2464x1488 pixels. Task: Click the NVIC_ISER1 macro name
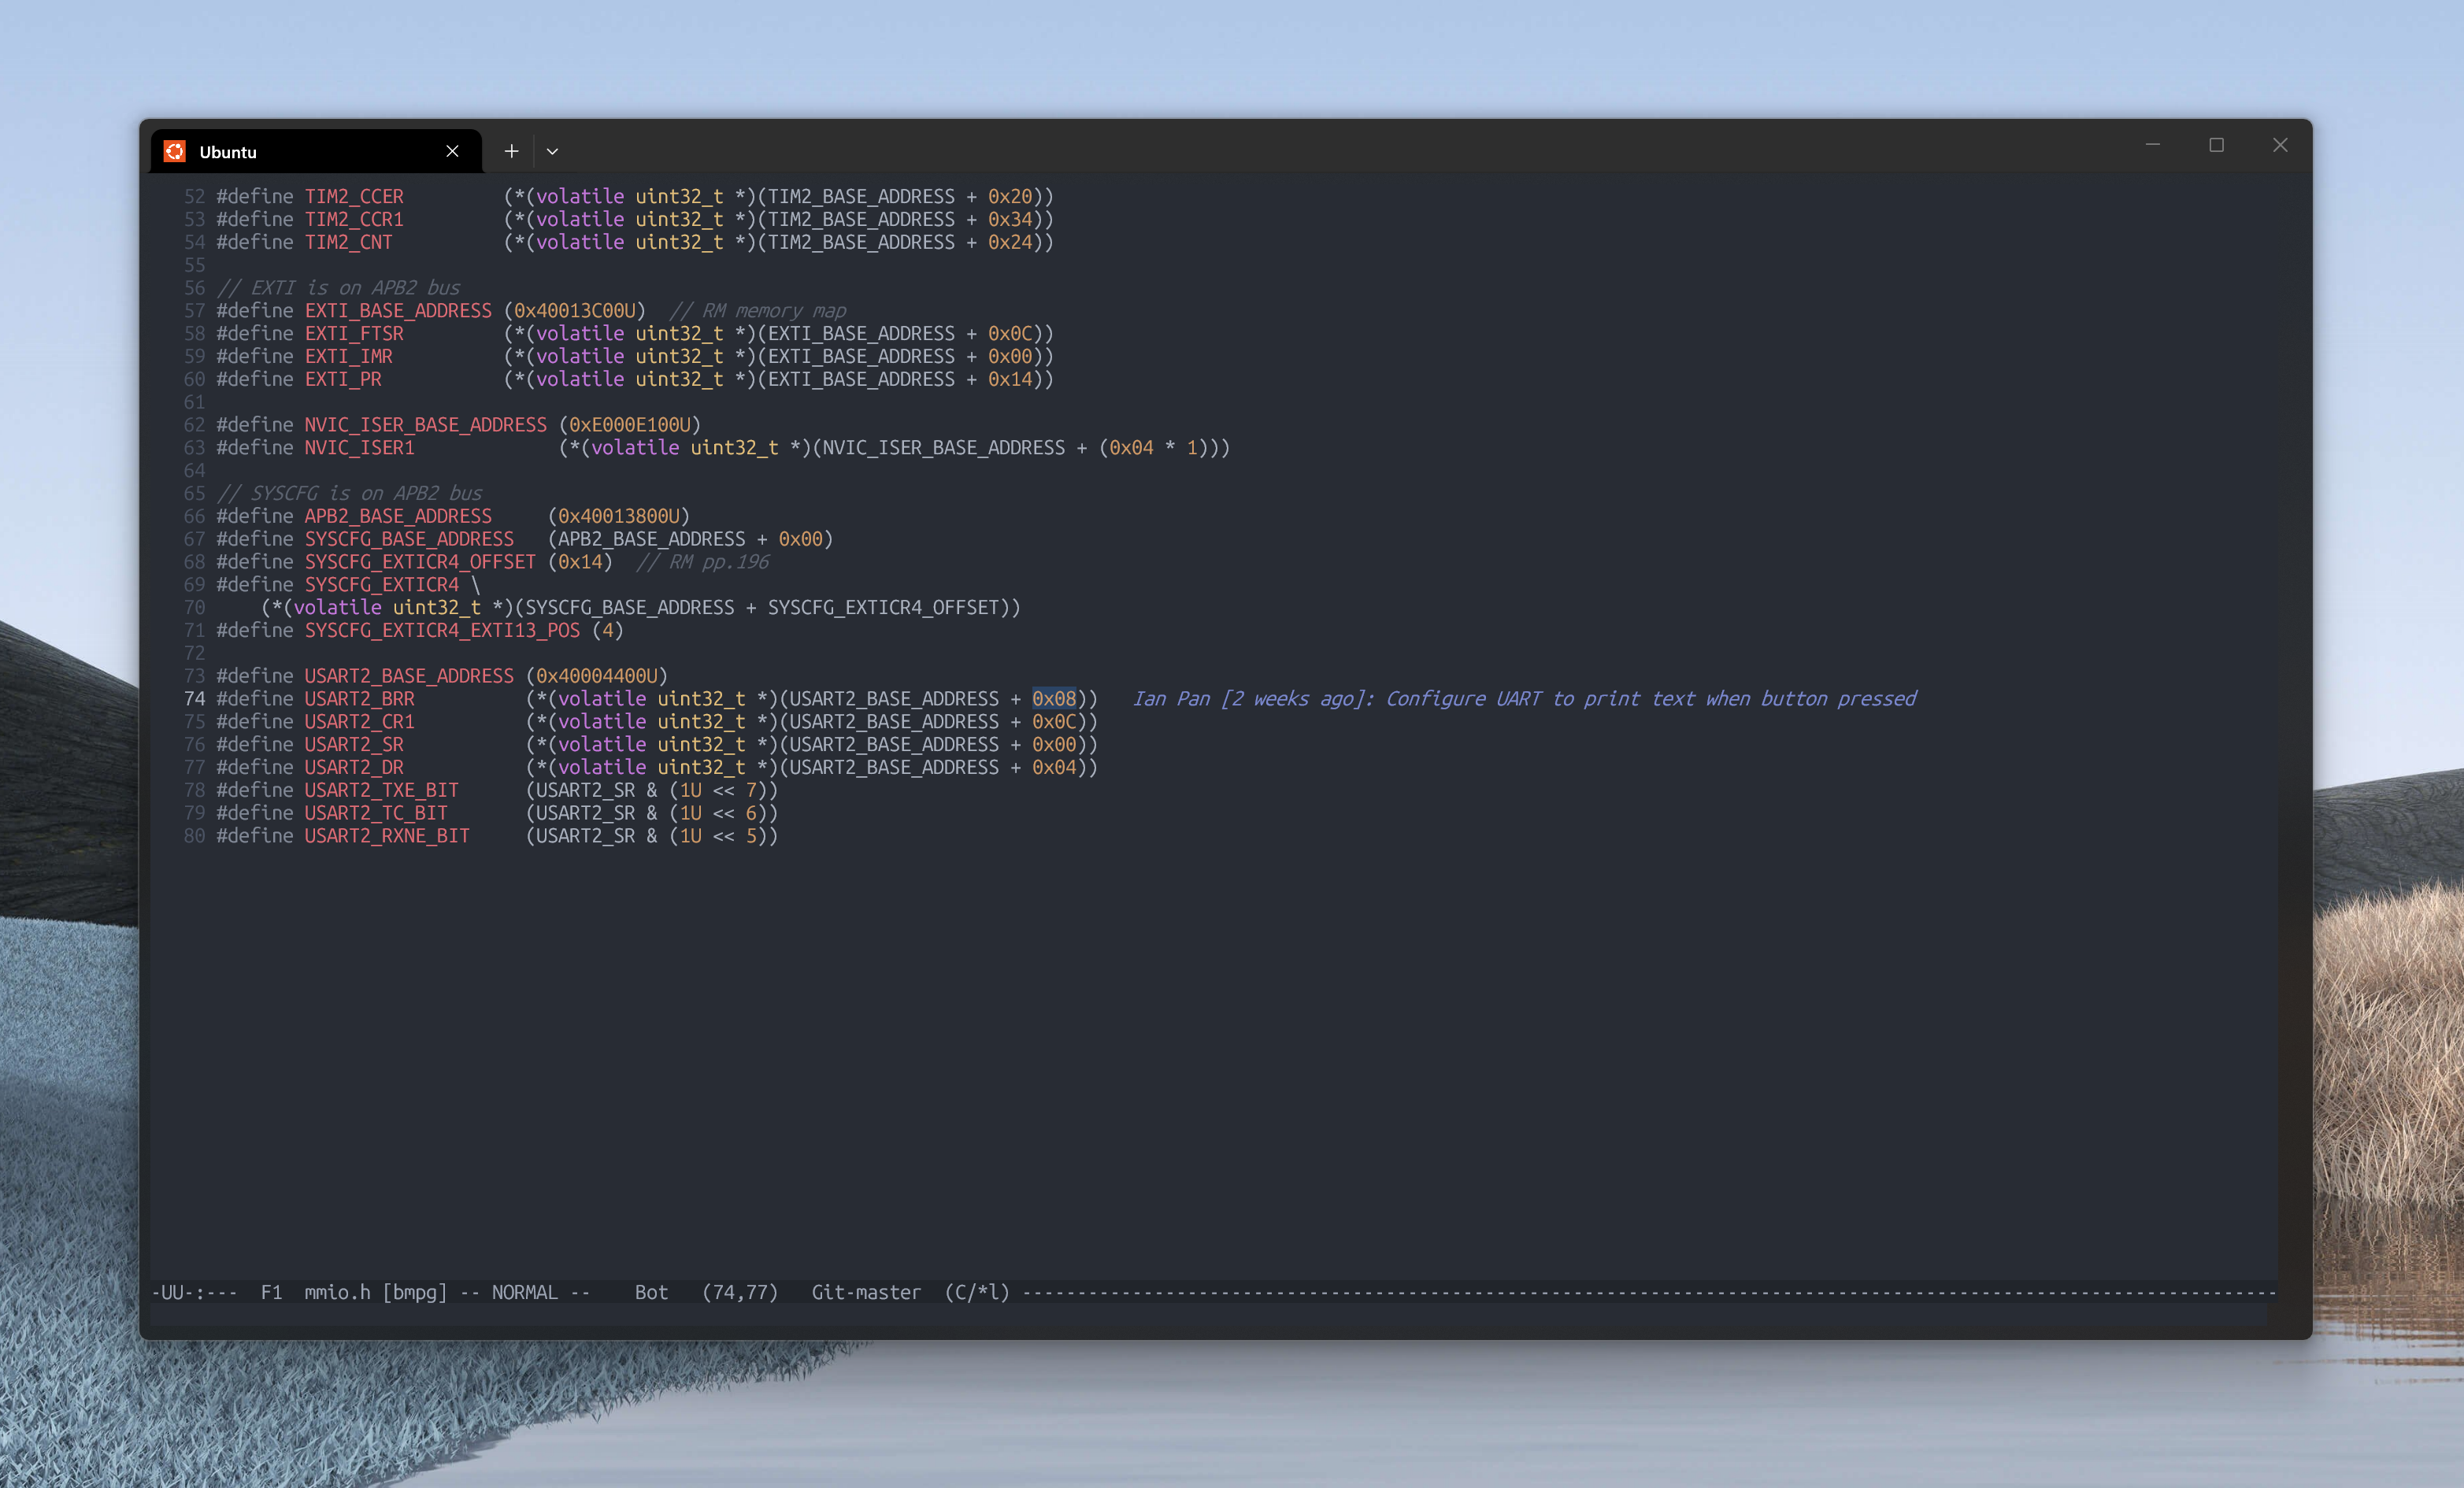click(x=359, y=448)
